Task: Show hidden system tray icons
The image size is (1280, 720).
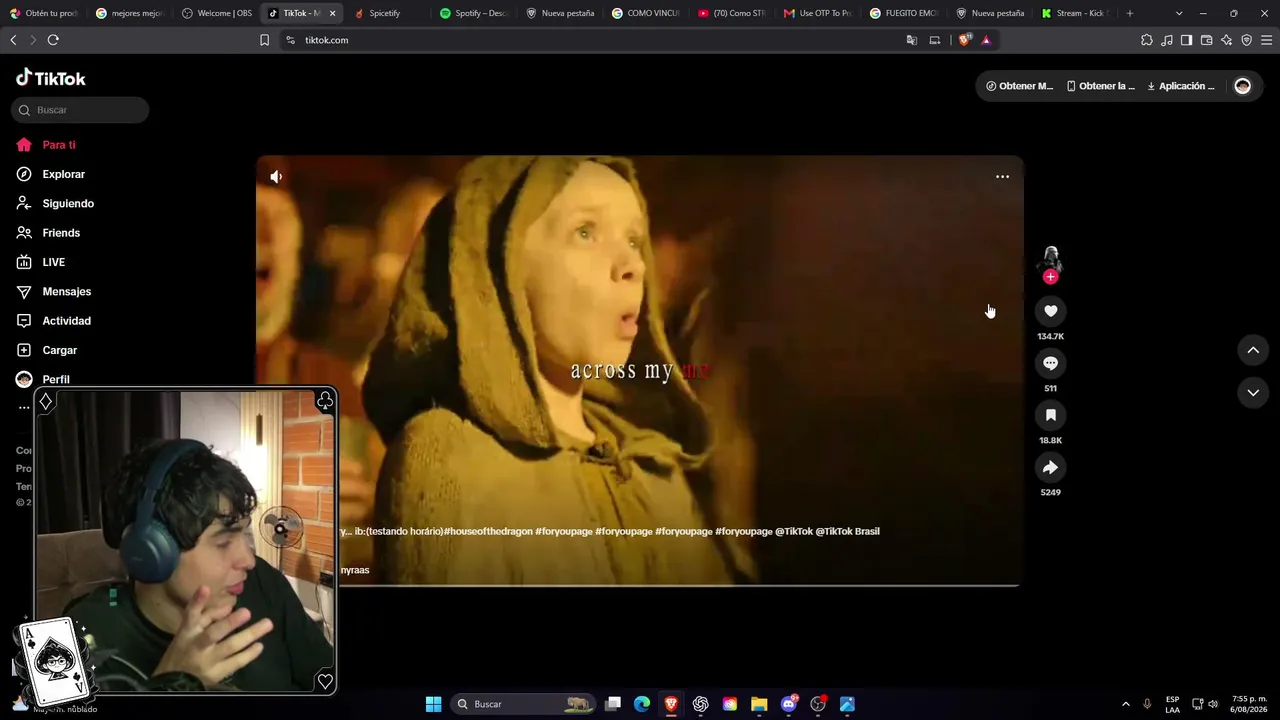Action: 1126,704
